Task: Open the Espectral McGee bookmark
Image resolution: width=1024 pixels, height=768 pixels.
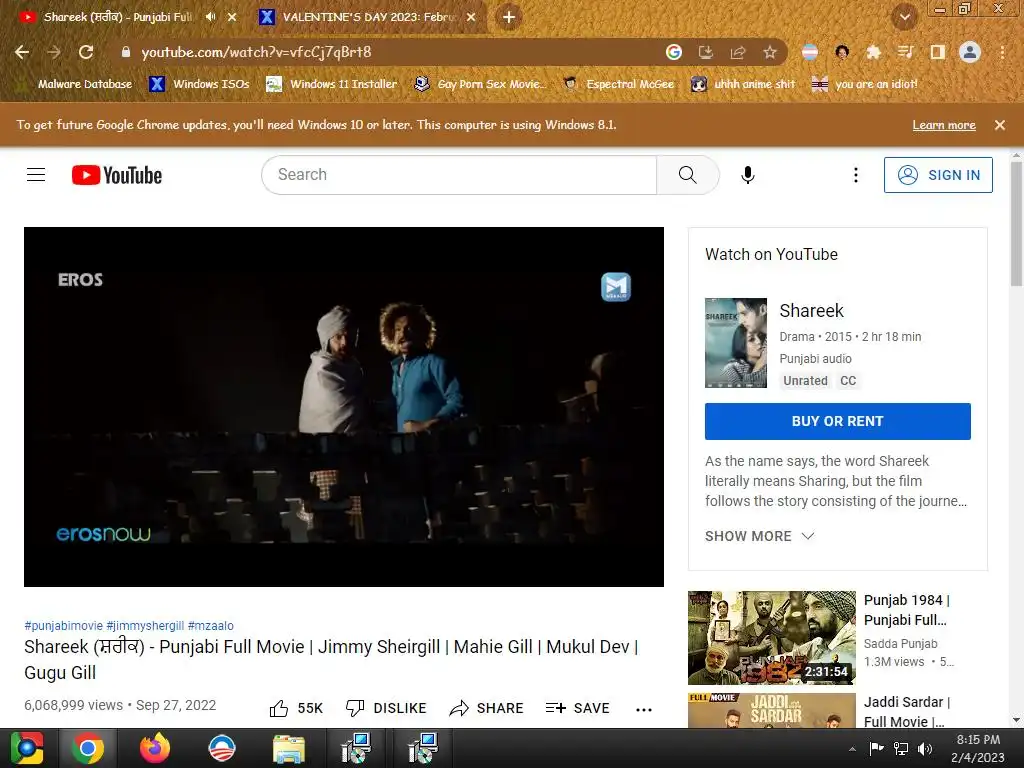Action: [618, 84]
